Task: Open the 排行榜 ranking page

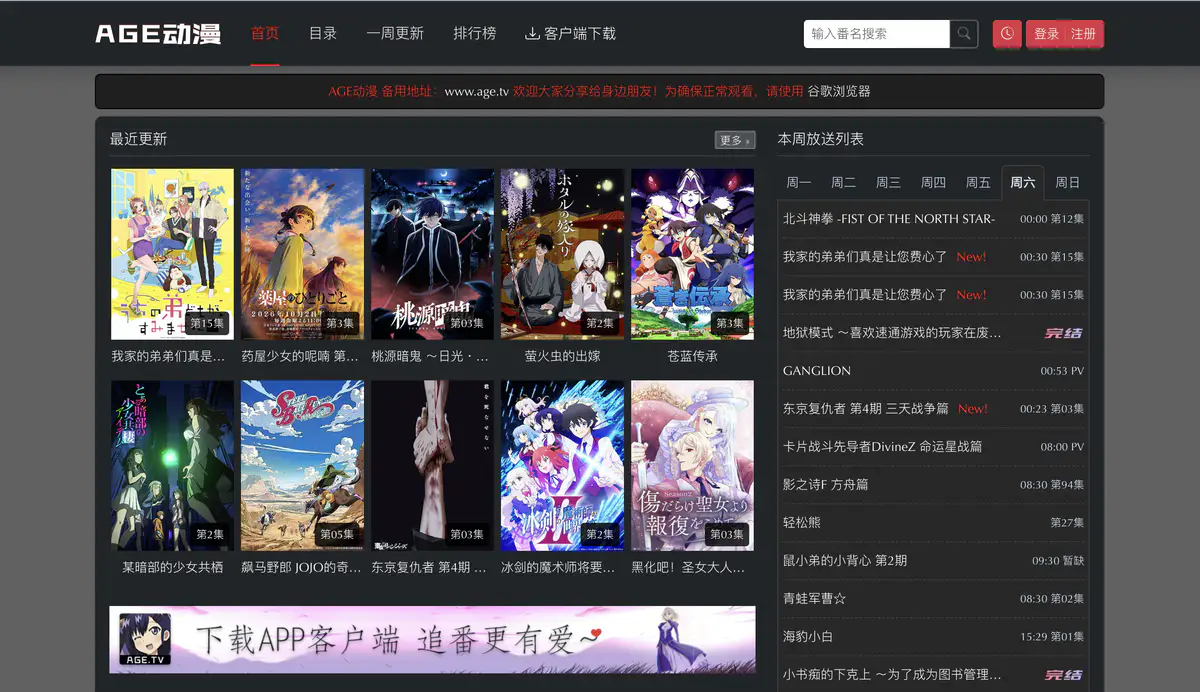Action: pos(474,33)
